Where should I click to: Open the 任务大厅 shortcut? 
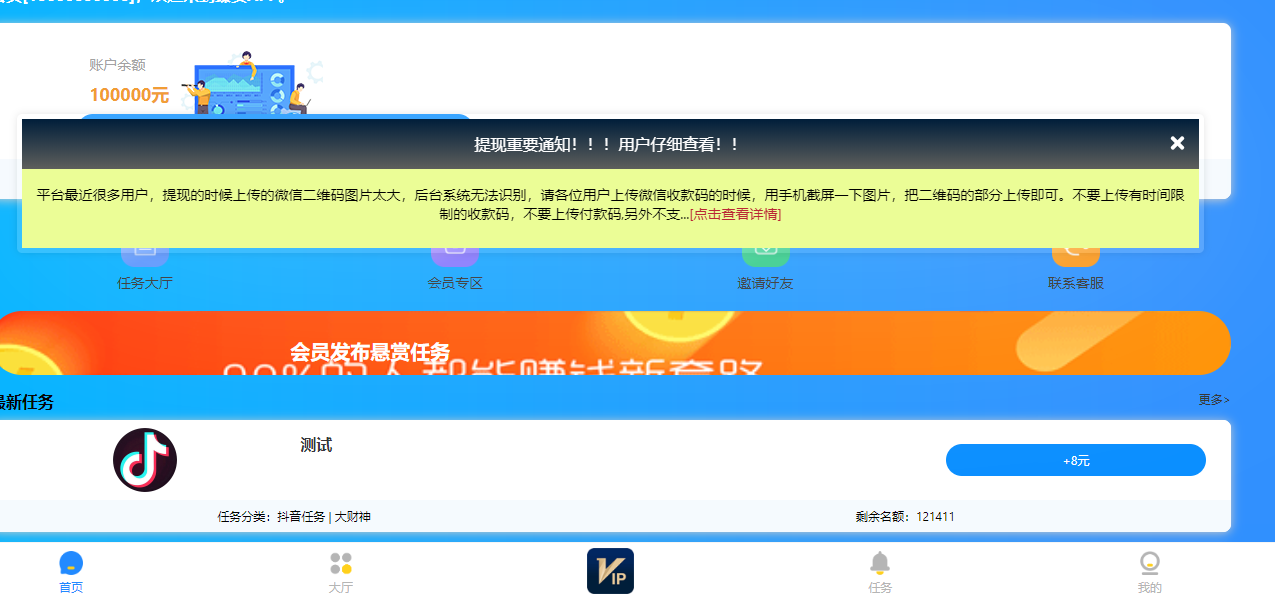click(145, 270)
